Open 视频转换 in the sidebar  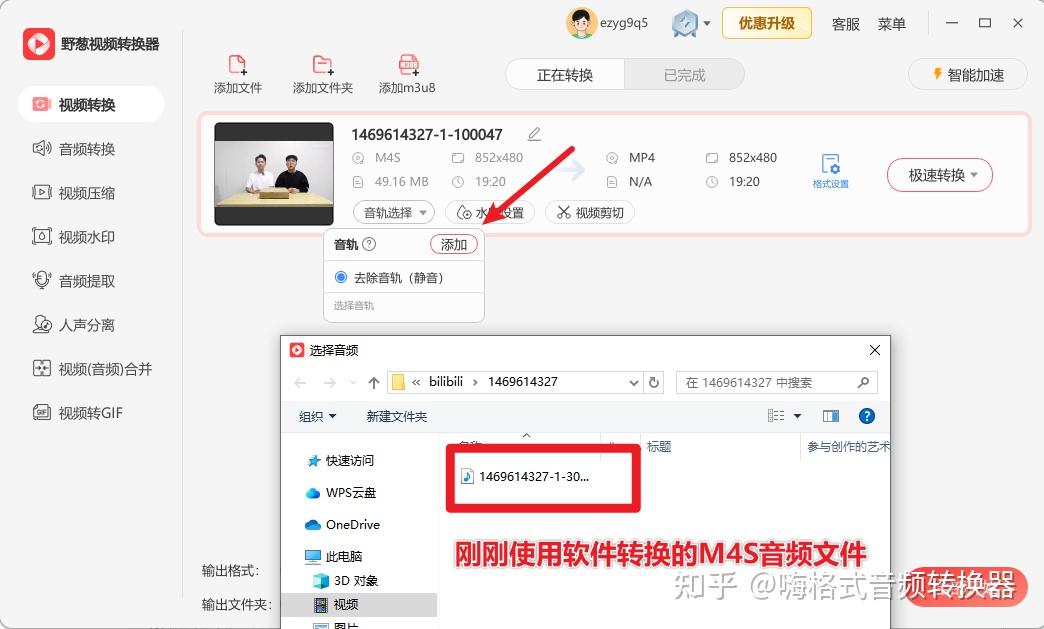[x=91, y=105]
